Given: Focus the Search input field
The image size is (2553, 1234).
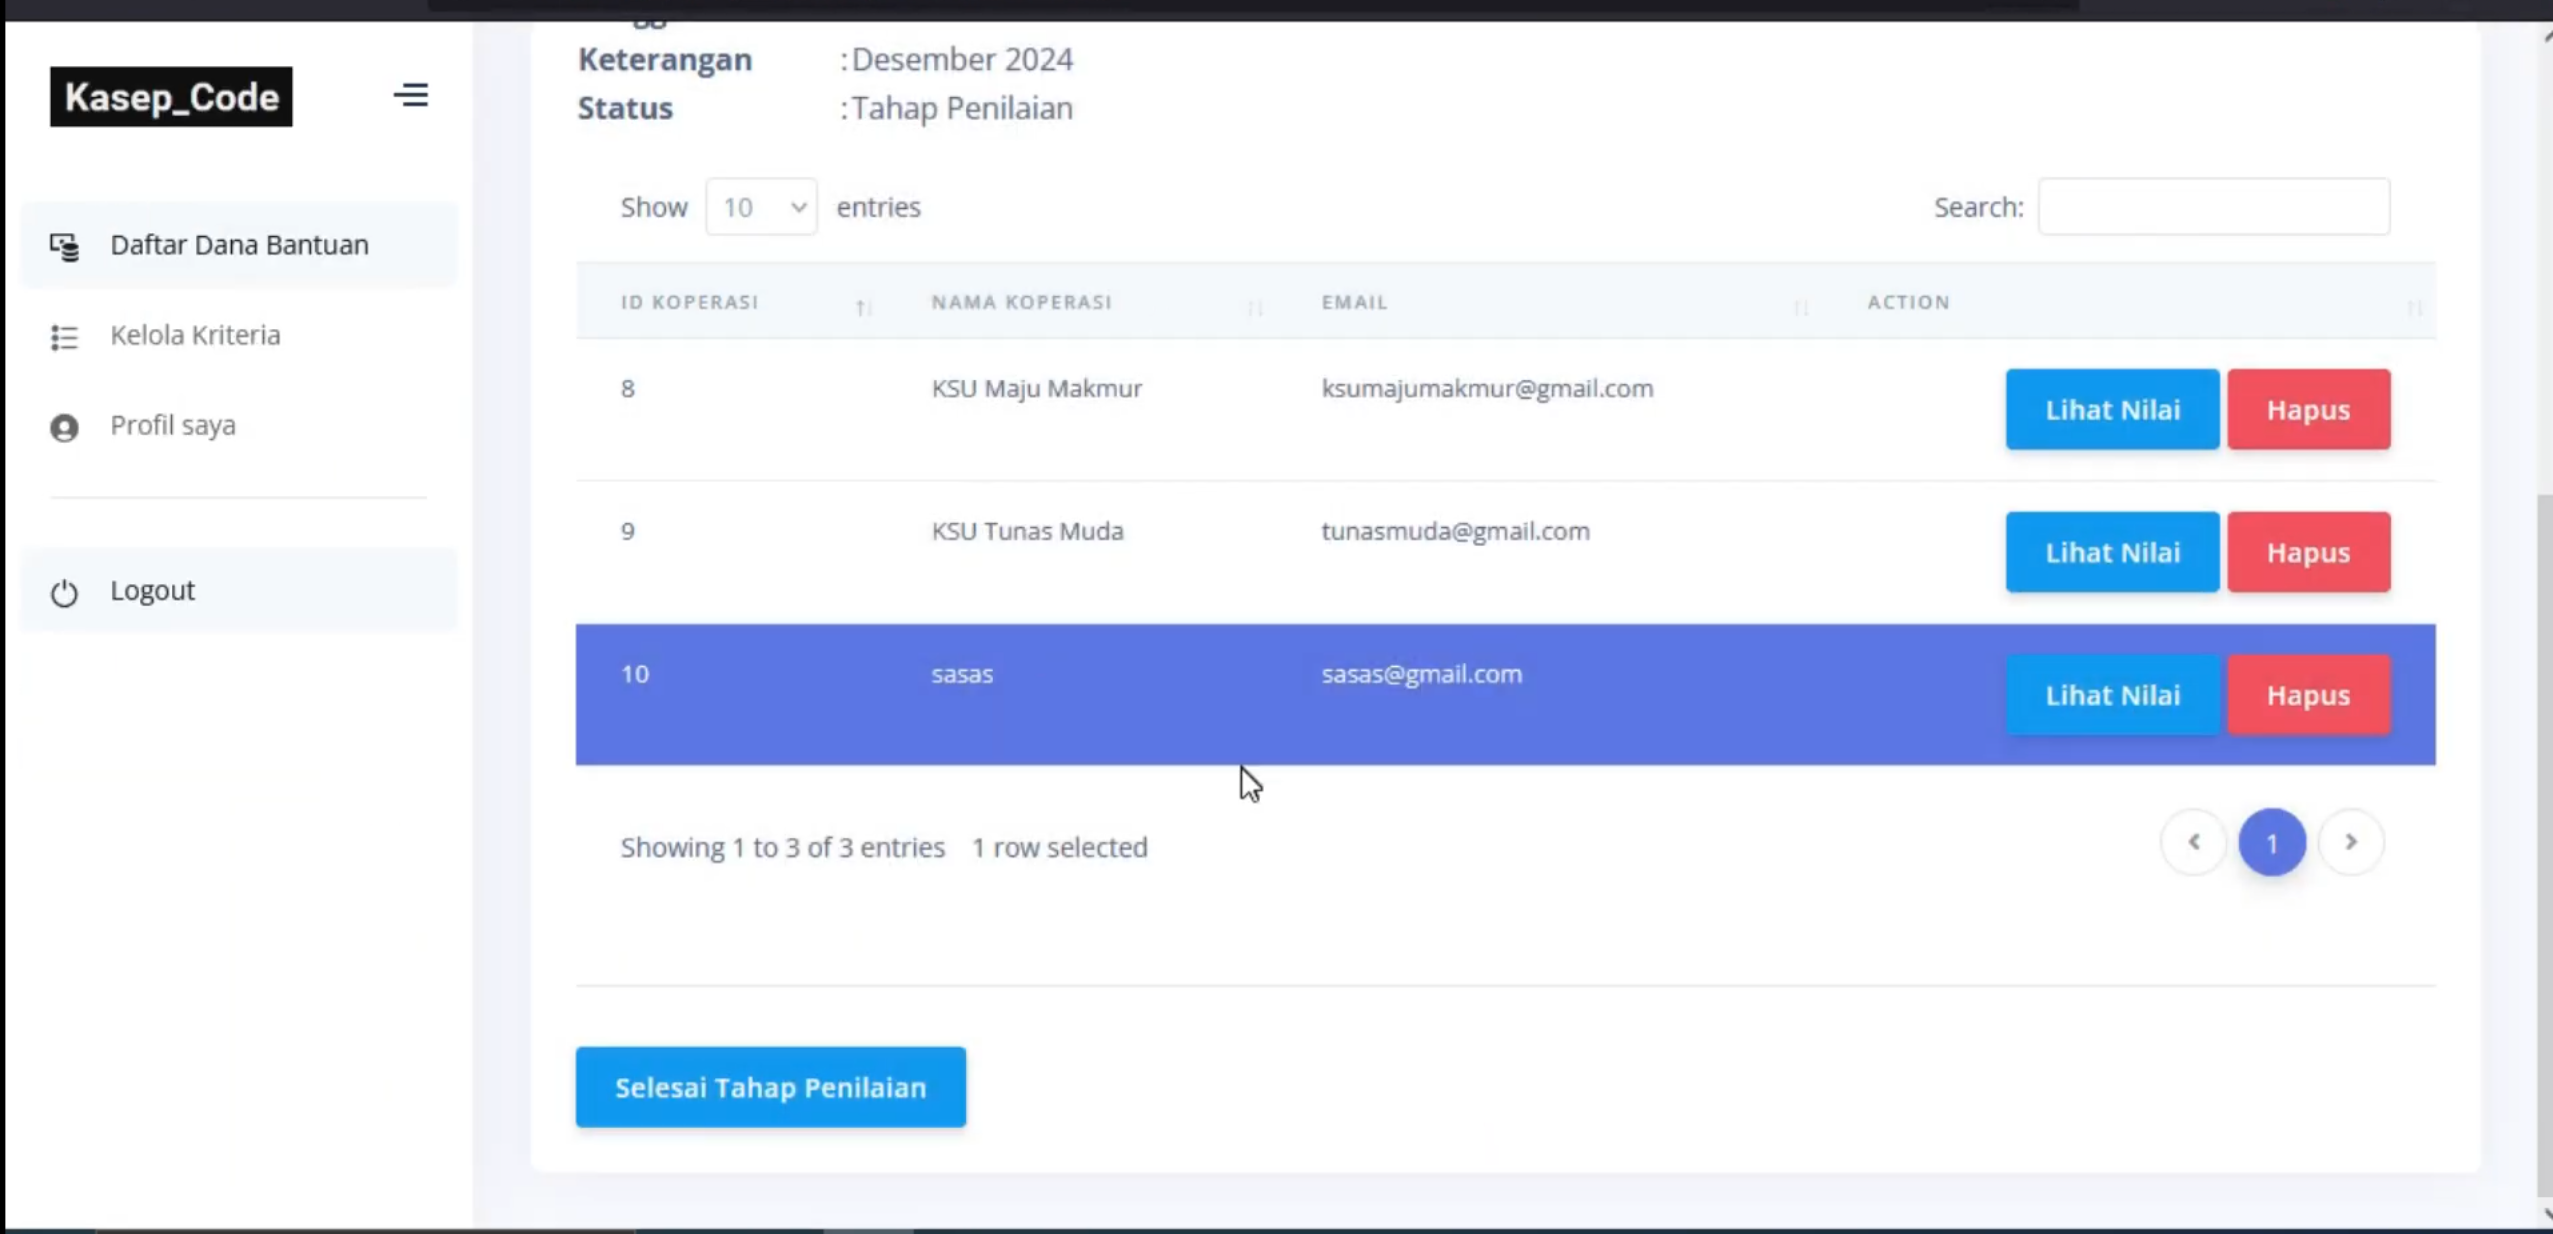Looking at the screenshot, I should pyautogui.click(x=2214, y=207).
